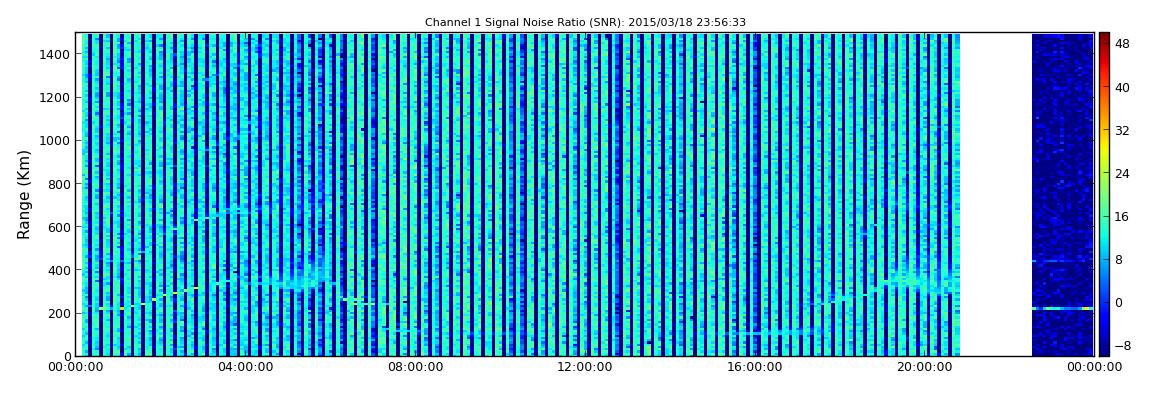Click the colorbar 16 value label
Image resolution: width=1150 pixels, height=407 pixels.
[x=1122, y=217]
